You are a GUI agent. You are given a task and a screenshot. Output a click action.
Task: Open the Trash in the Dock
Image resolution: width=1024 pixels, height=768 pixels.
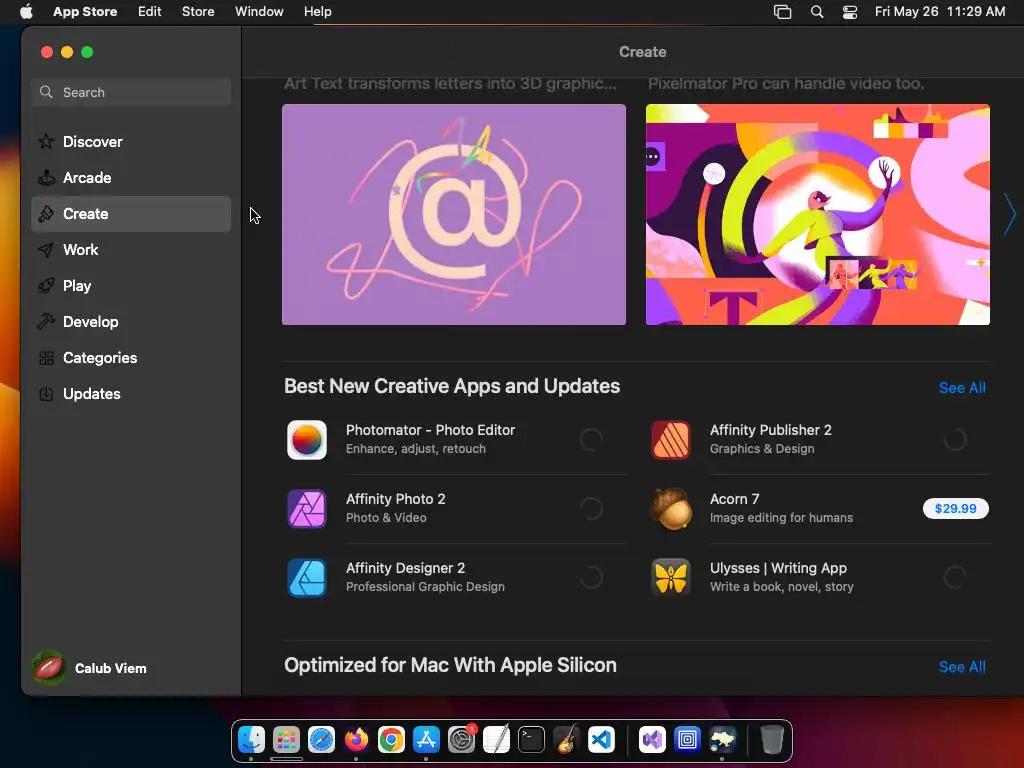[772, 739]
